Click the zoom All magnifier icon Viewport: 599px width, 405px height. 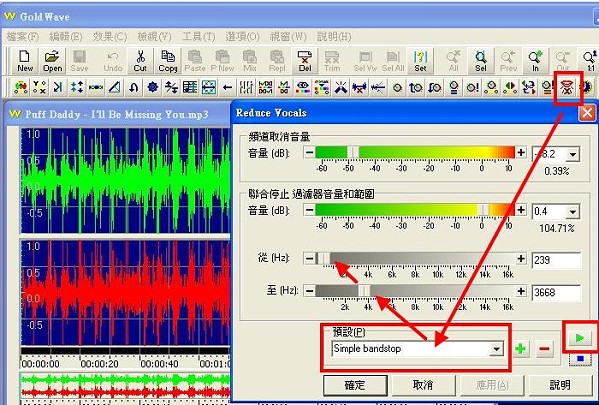tap(453, 61)
